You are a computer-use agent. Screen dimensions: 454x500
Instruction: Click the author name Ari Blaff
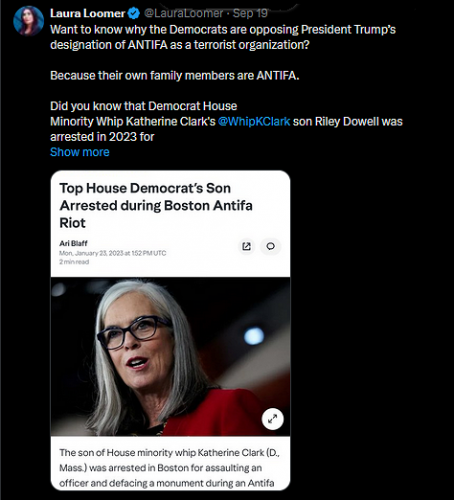pos(73,243)
